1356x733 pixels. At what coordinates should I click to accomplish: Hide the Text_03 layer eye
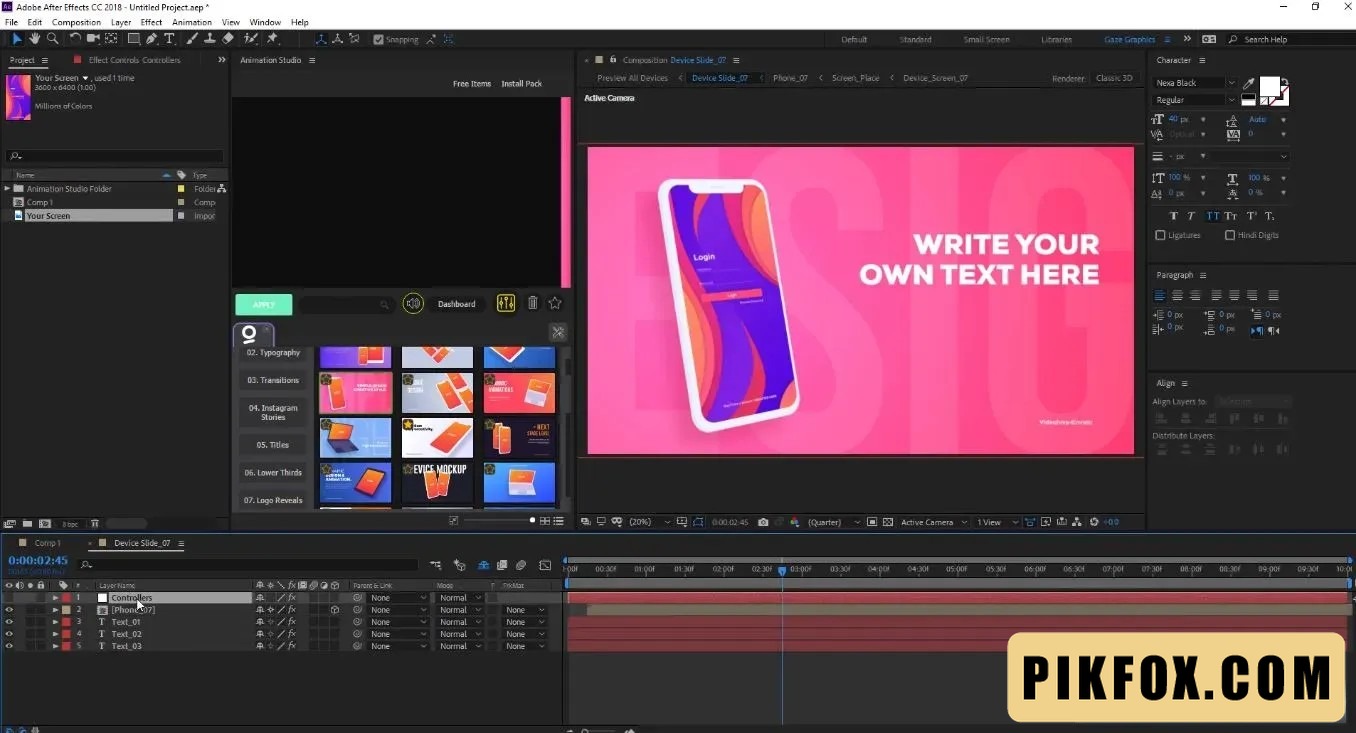coord(9,646)
